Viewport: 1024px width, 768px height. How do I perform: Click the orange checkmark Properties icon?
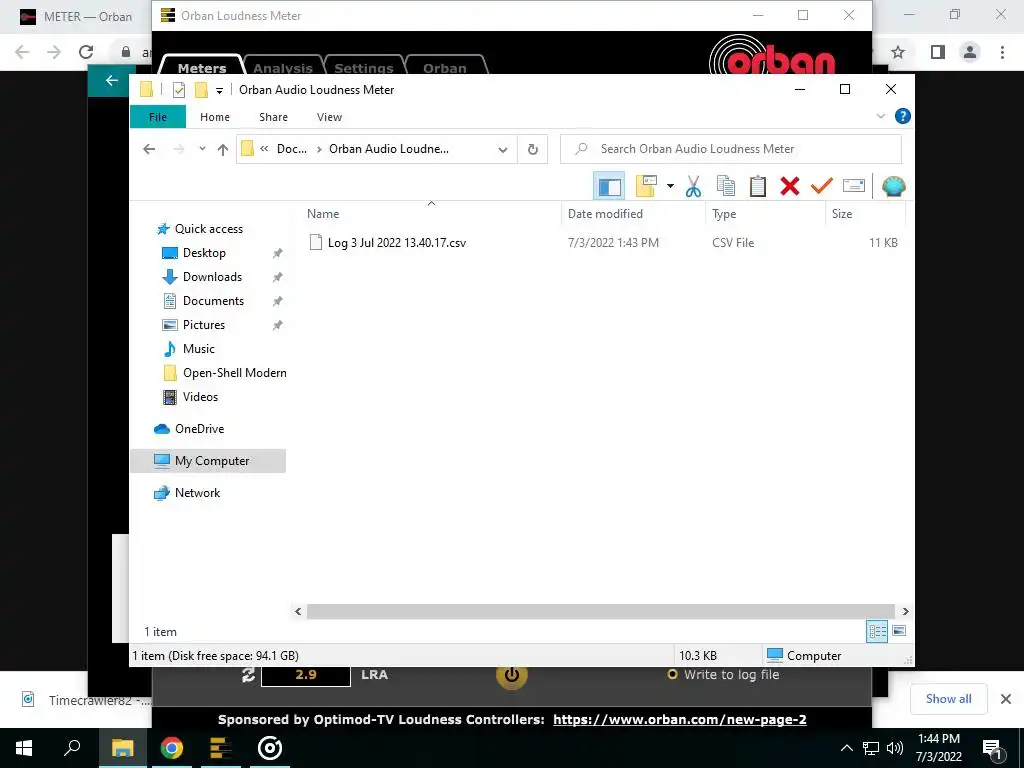822,186
